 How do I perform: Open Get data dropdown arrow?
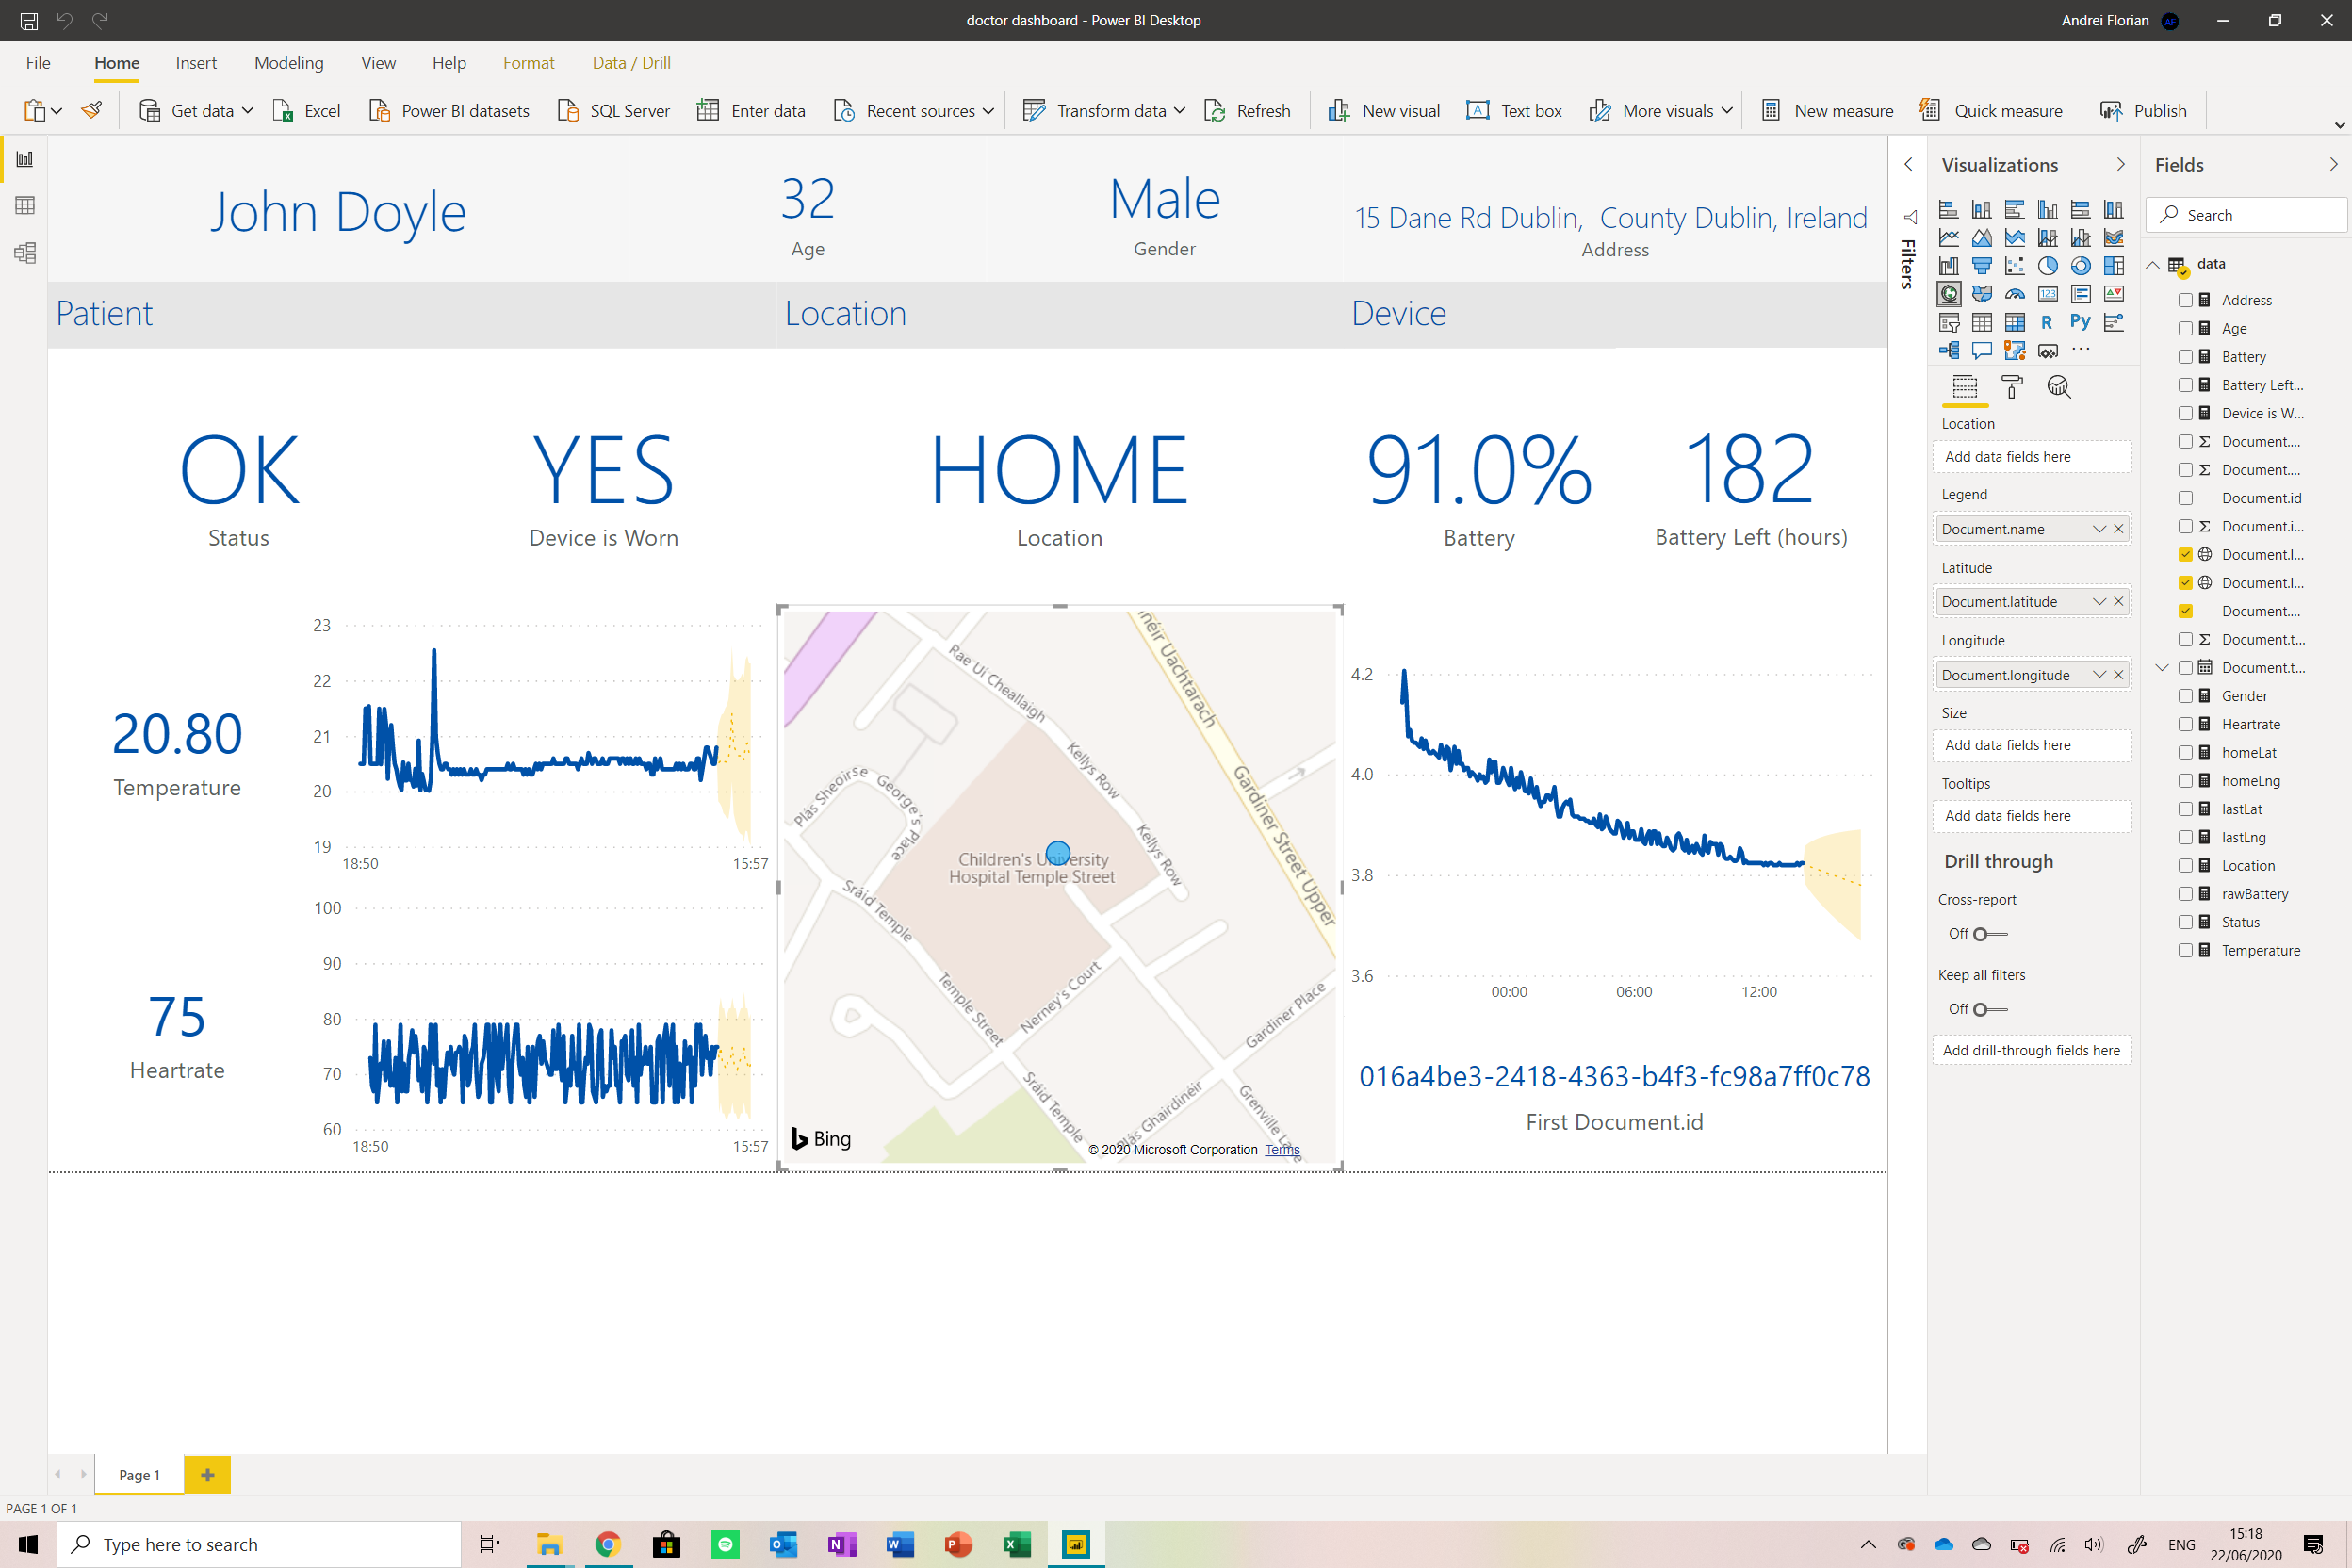point(248,111)
